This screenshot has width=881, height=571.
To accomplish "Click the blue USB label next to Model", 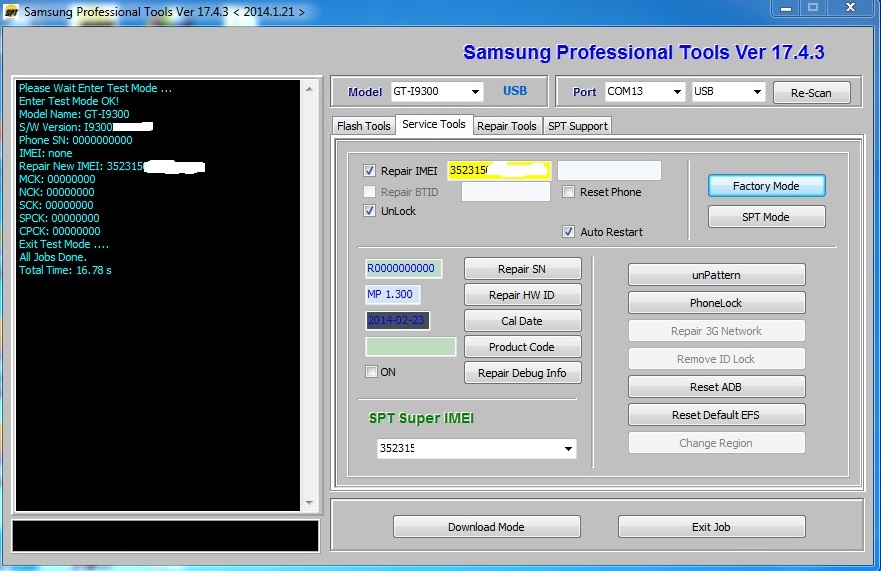I will click(x=515, y=90).
